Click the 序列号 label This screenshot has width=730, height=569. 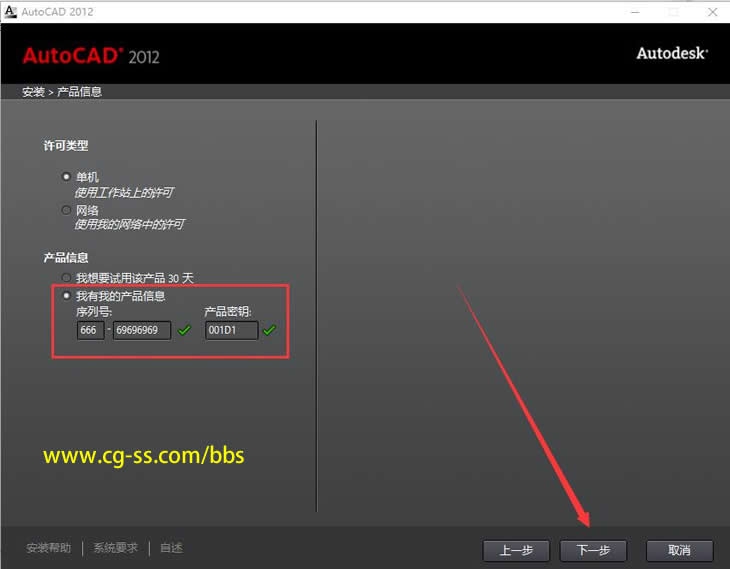pos(94,312)
